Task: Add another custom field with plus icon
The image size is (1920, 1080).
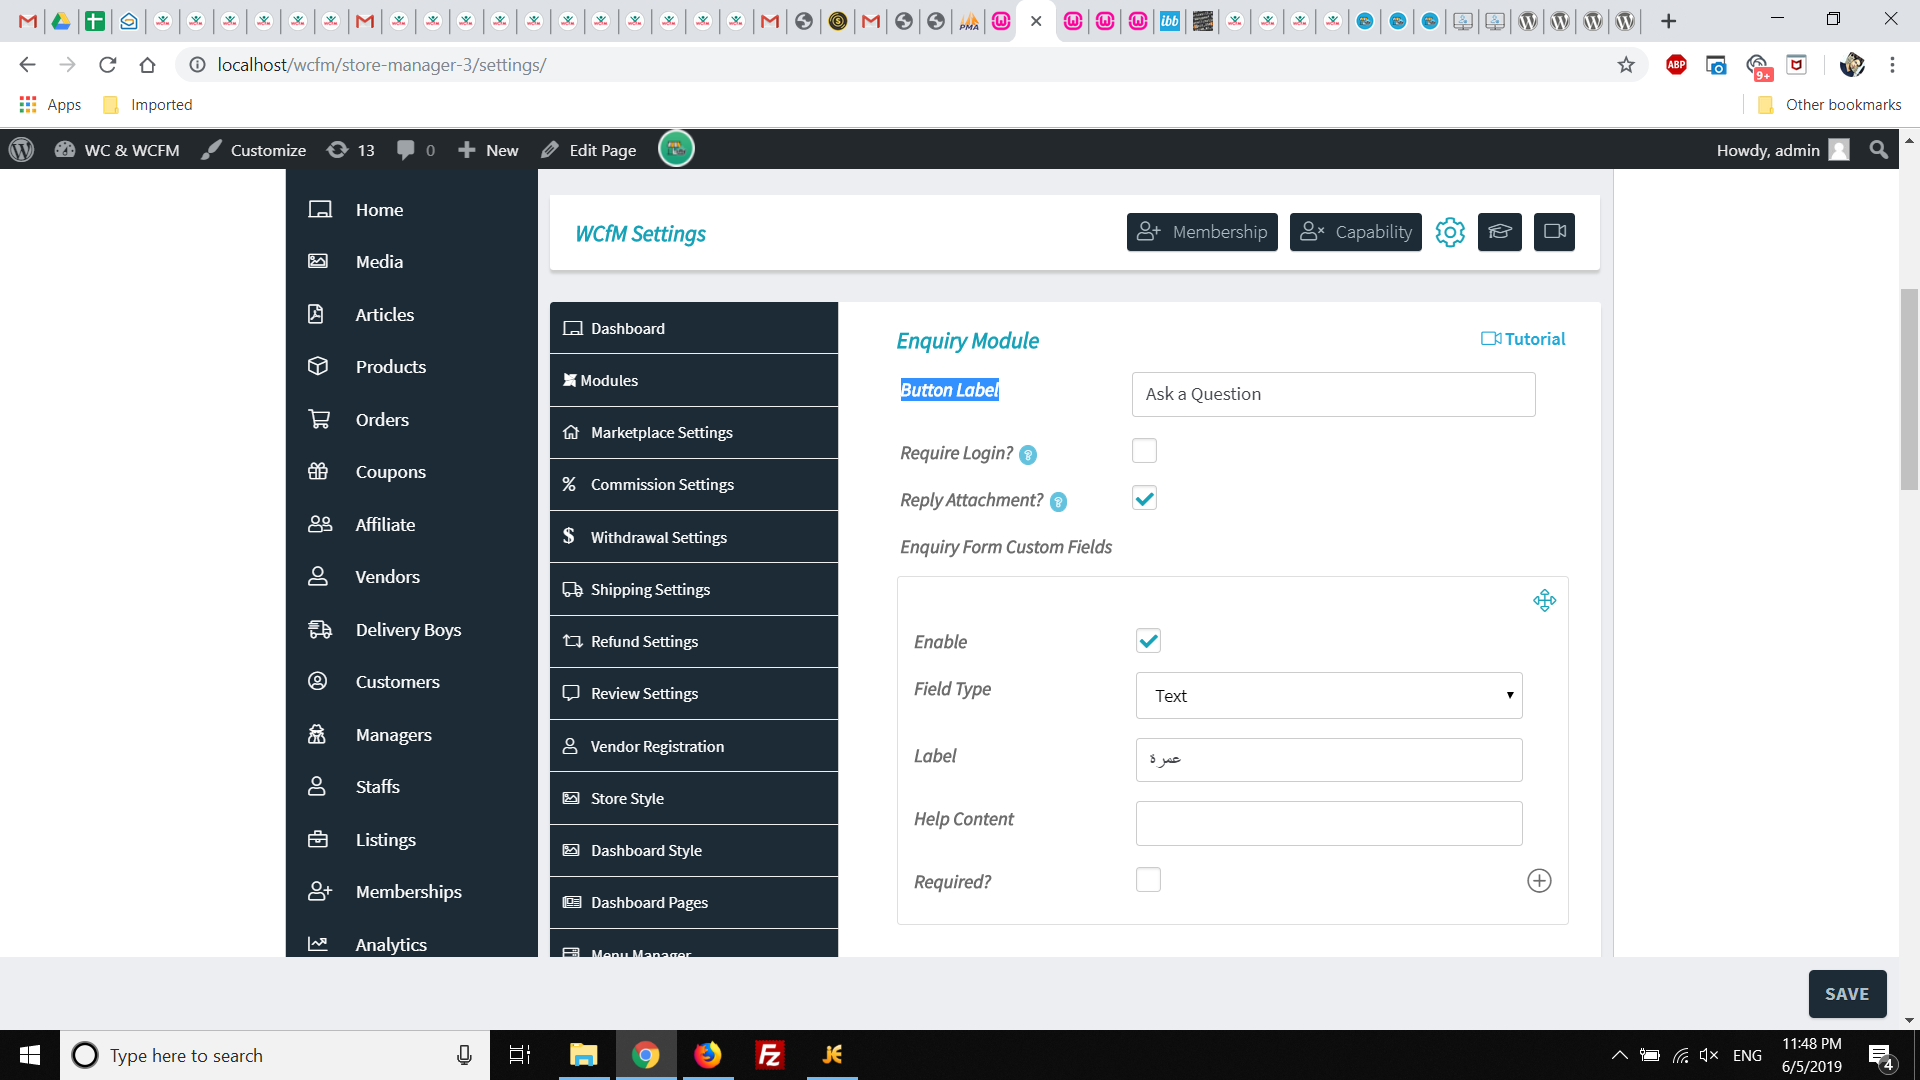Action: 1539,881
